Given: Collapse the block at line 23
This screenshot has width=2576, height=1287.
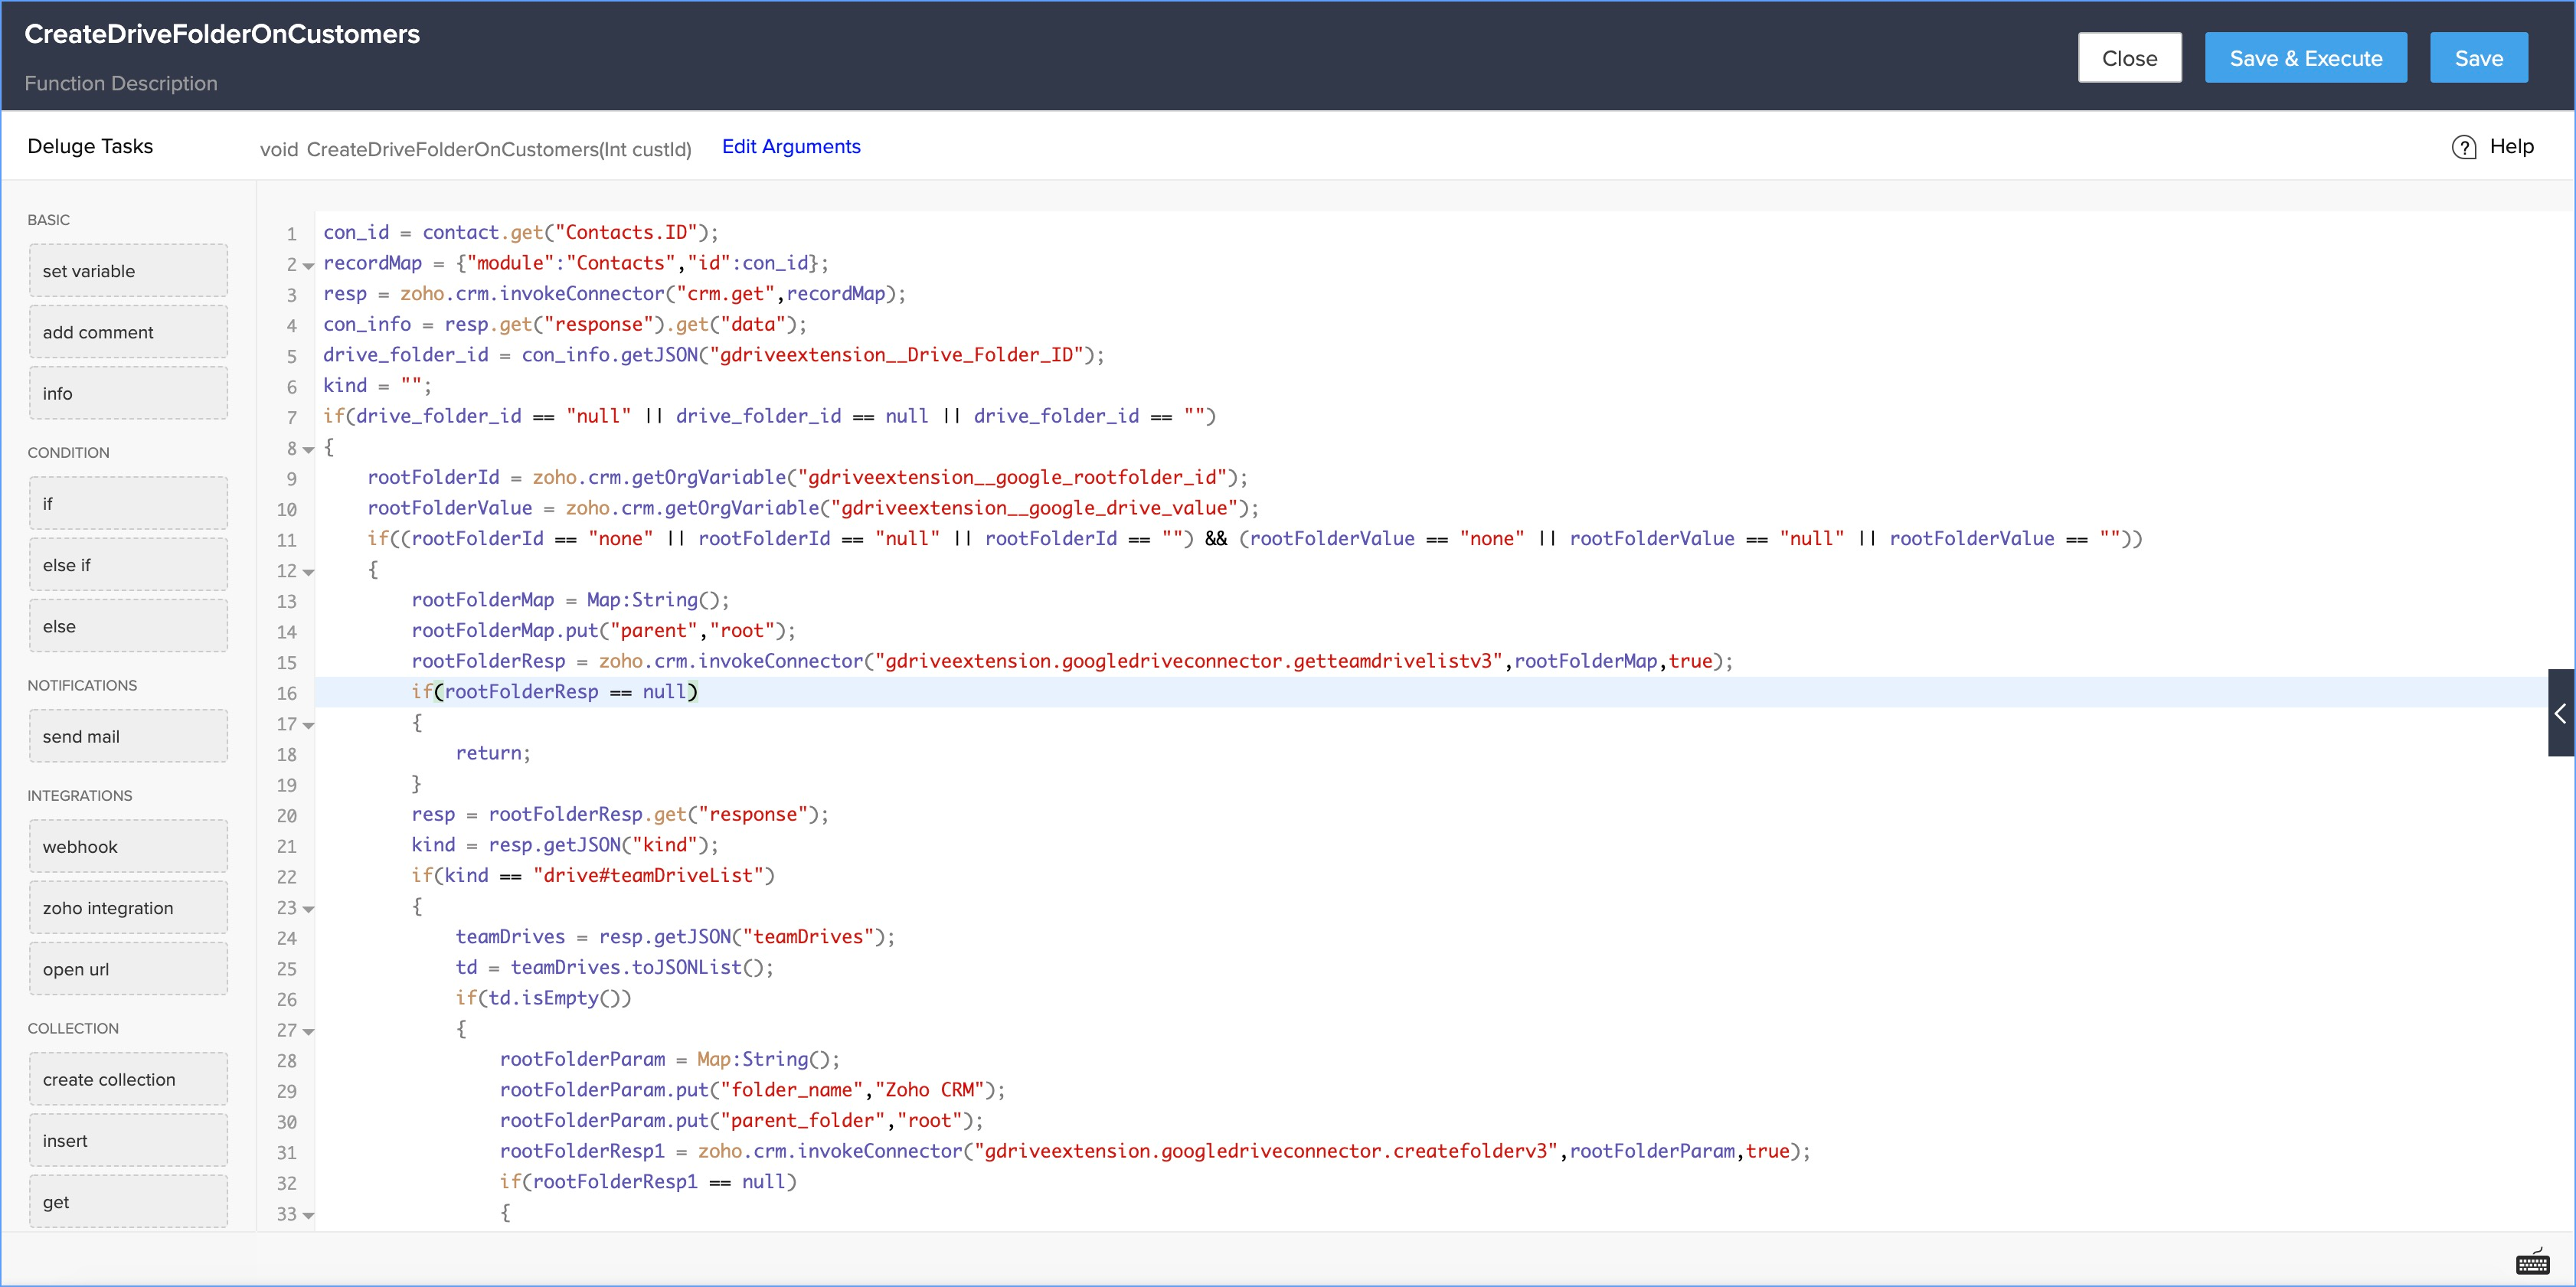Looking at the screenshot, I should pos(309,909).
